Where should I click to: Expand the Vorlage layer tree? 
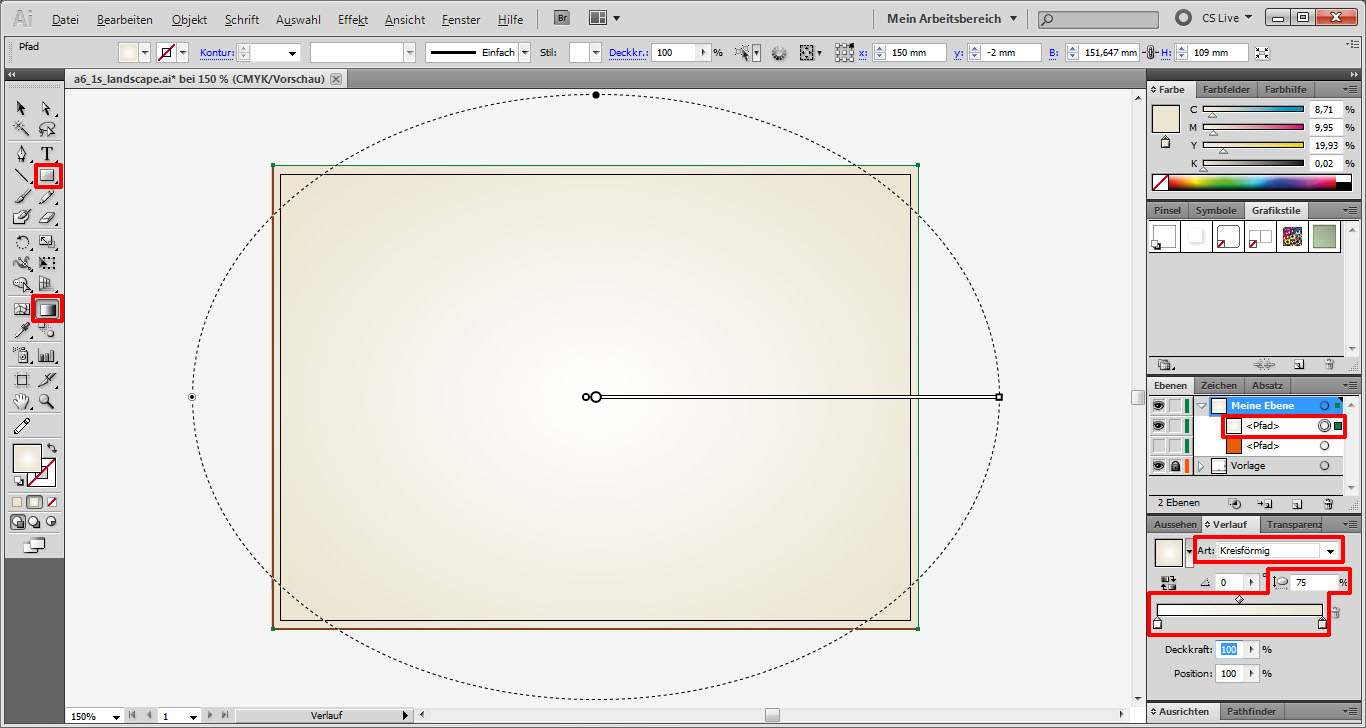(x=1201, y=466)
